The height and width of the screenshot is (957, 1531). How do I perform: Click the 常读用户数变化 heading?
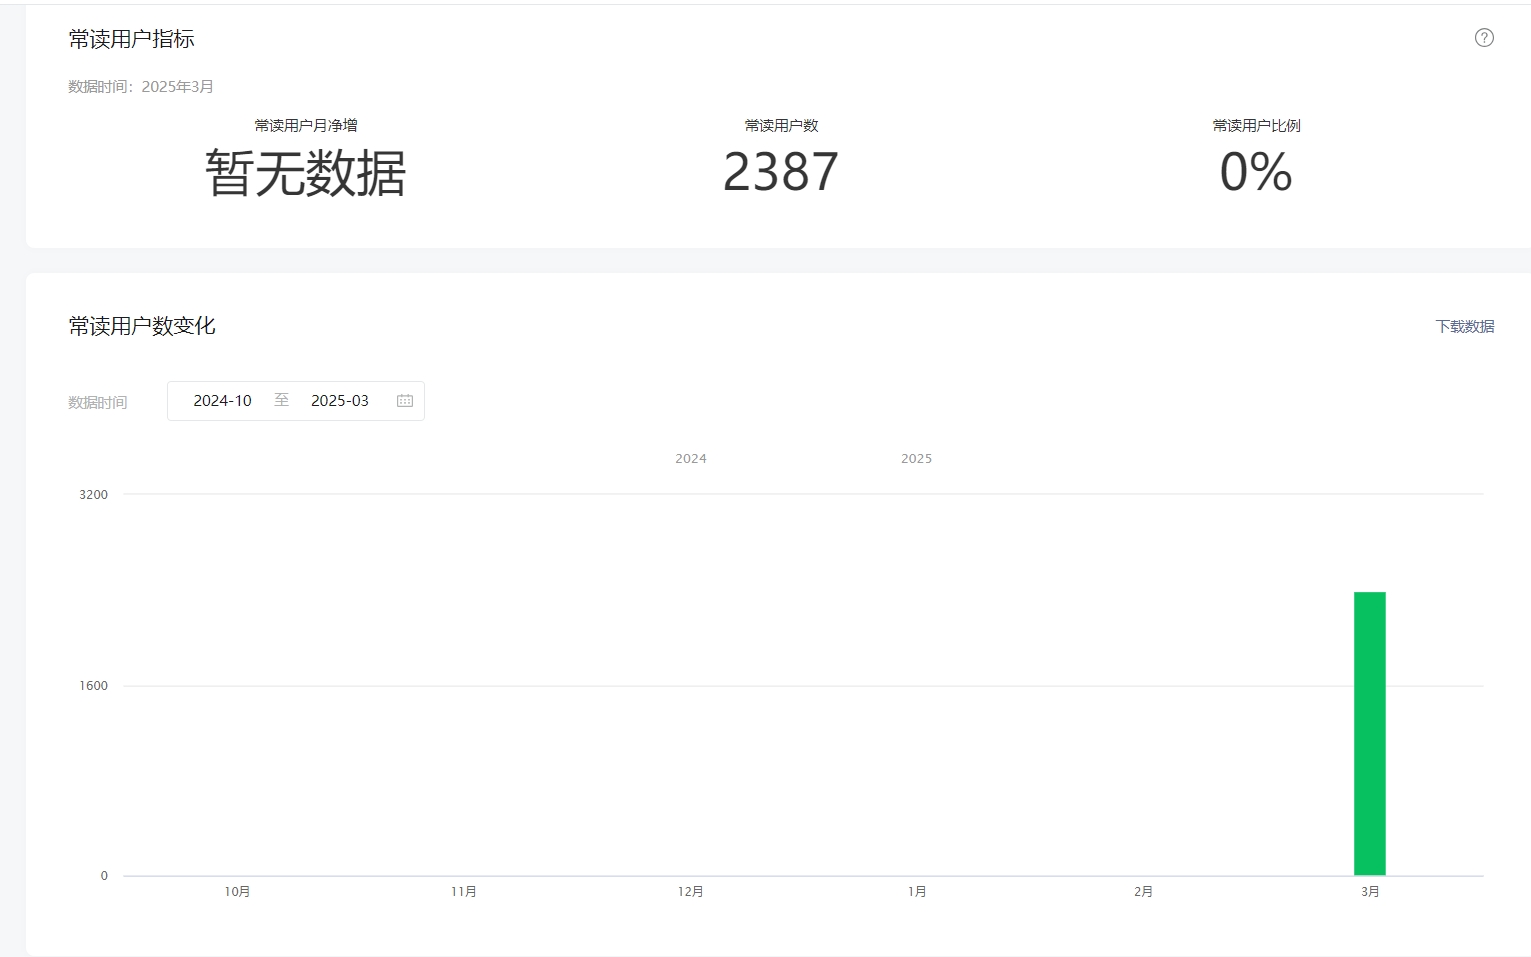click(142, 326)
